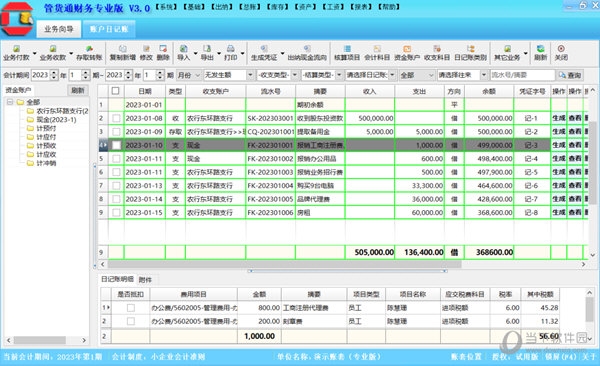Click the 刷新 button above the account tree
This screenshot has height=366, width=600.
pyautogui.click(x=78, y=90)
